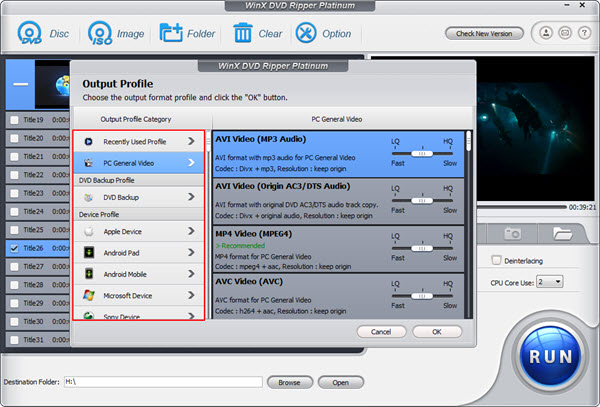
Task: Open the output folder tab icon
Action: coord(562,233)
